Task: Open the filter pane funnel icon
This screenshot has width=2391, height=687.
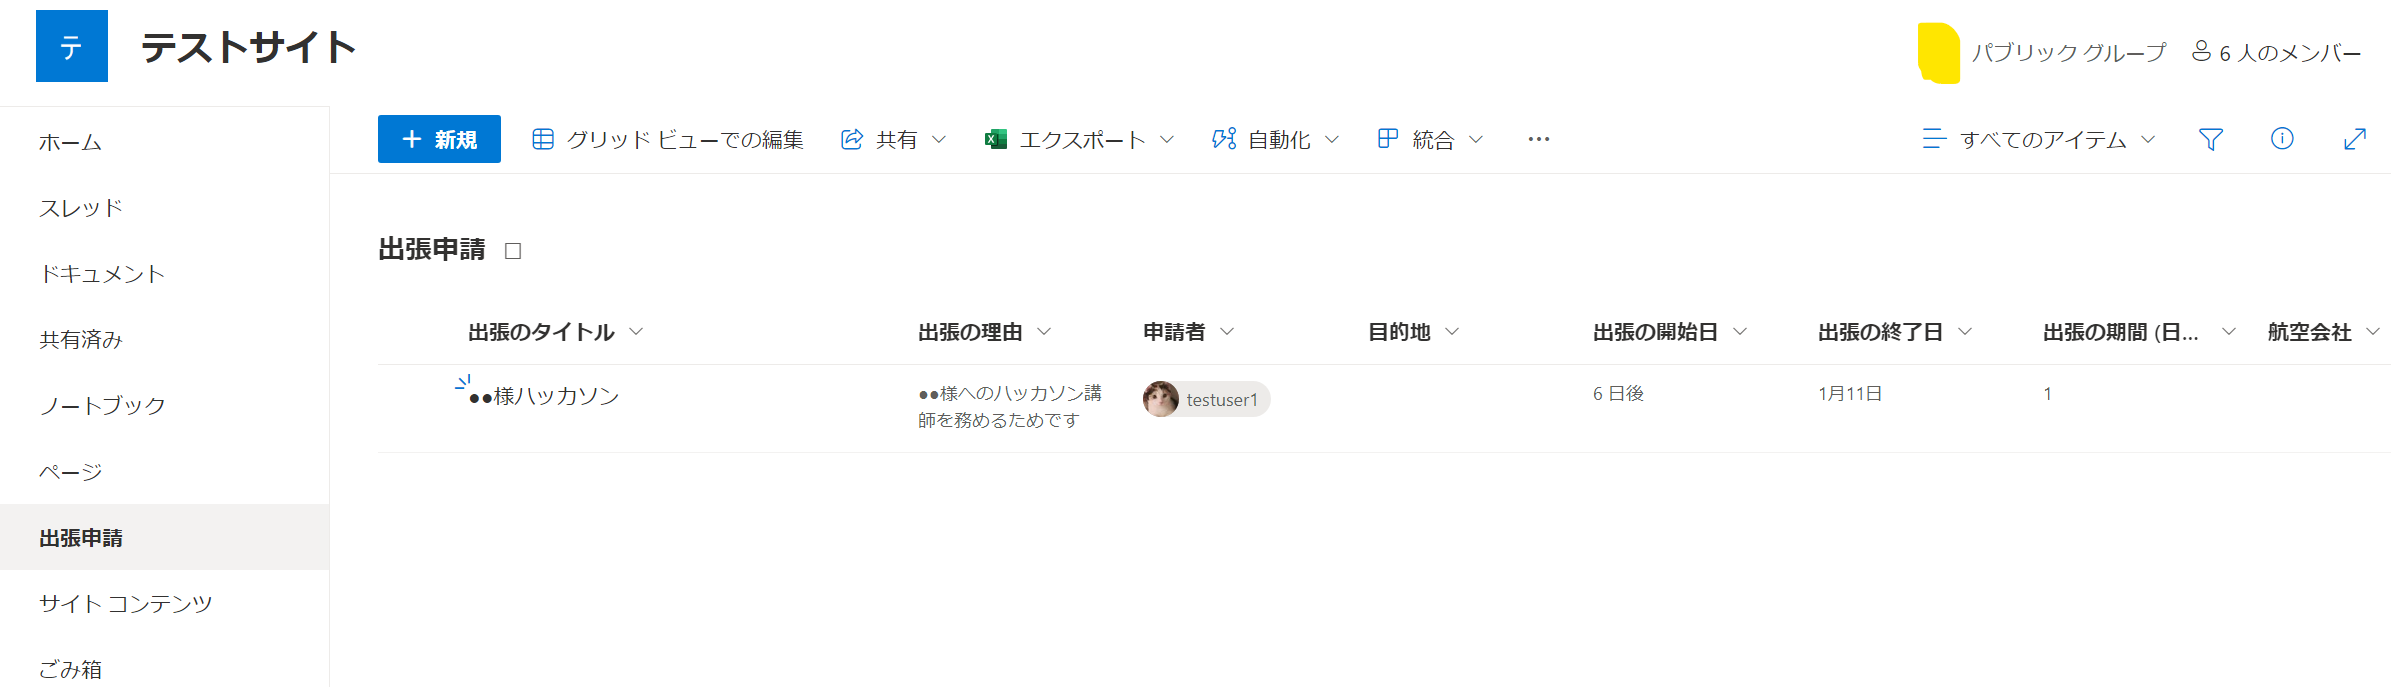Action: click(x=2211, y=139)
